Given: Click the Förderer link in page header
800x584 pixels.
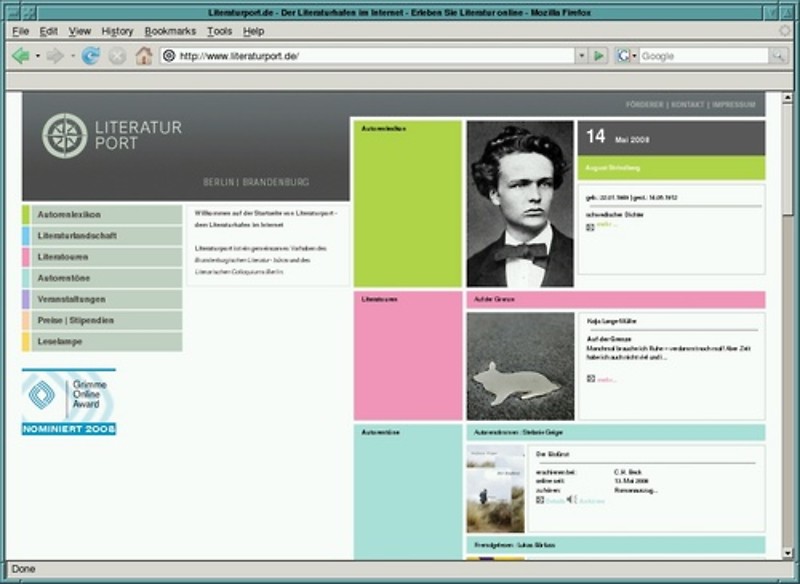Looking at the screenshot, I should 644,105.
